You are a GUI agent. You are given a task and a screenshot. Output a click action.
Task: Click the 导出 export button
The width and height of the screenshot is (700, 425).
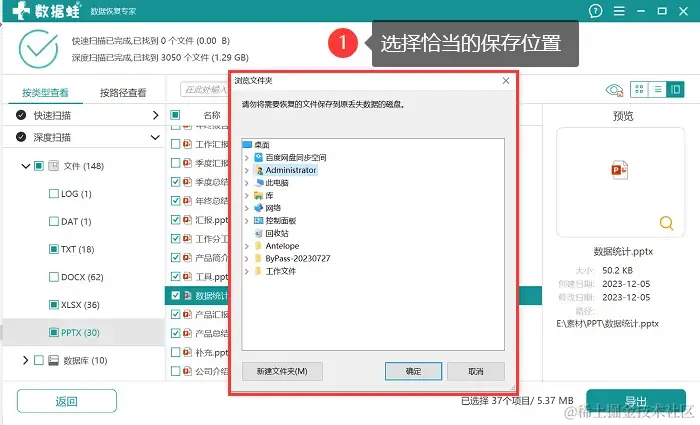pos(636,401)
